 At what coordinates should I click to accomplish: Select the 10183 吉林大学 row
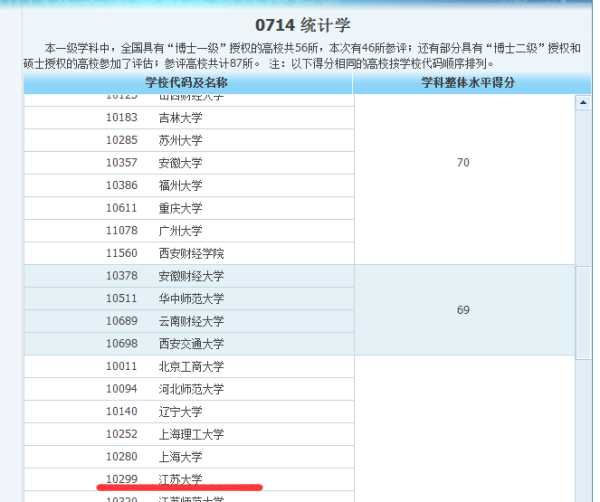click(x=189, y=118)
